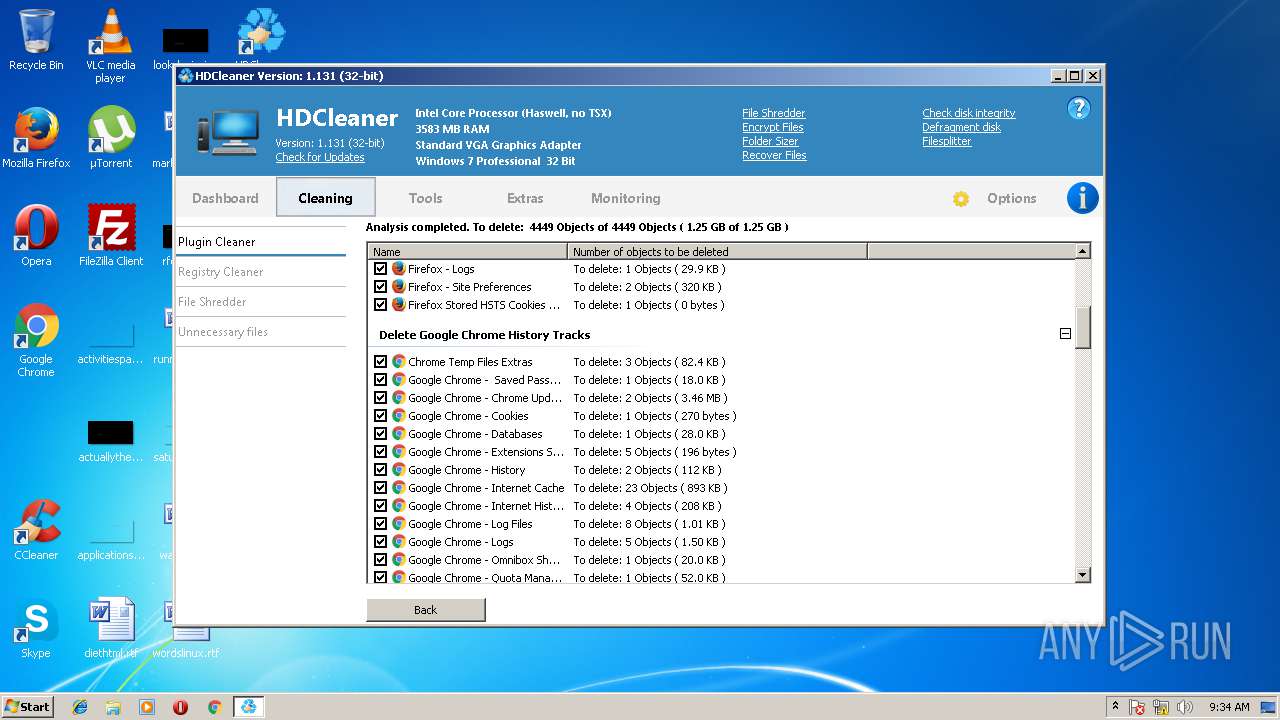Click Name column header
The height and width of the screenshot is (720, 1280).
click(468, 252)
